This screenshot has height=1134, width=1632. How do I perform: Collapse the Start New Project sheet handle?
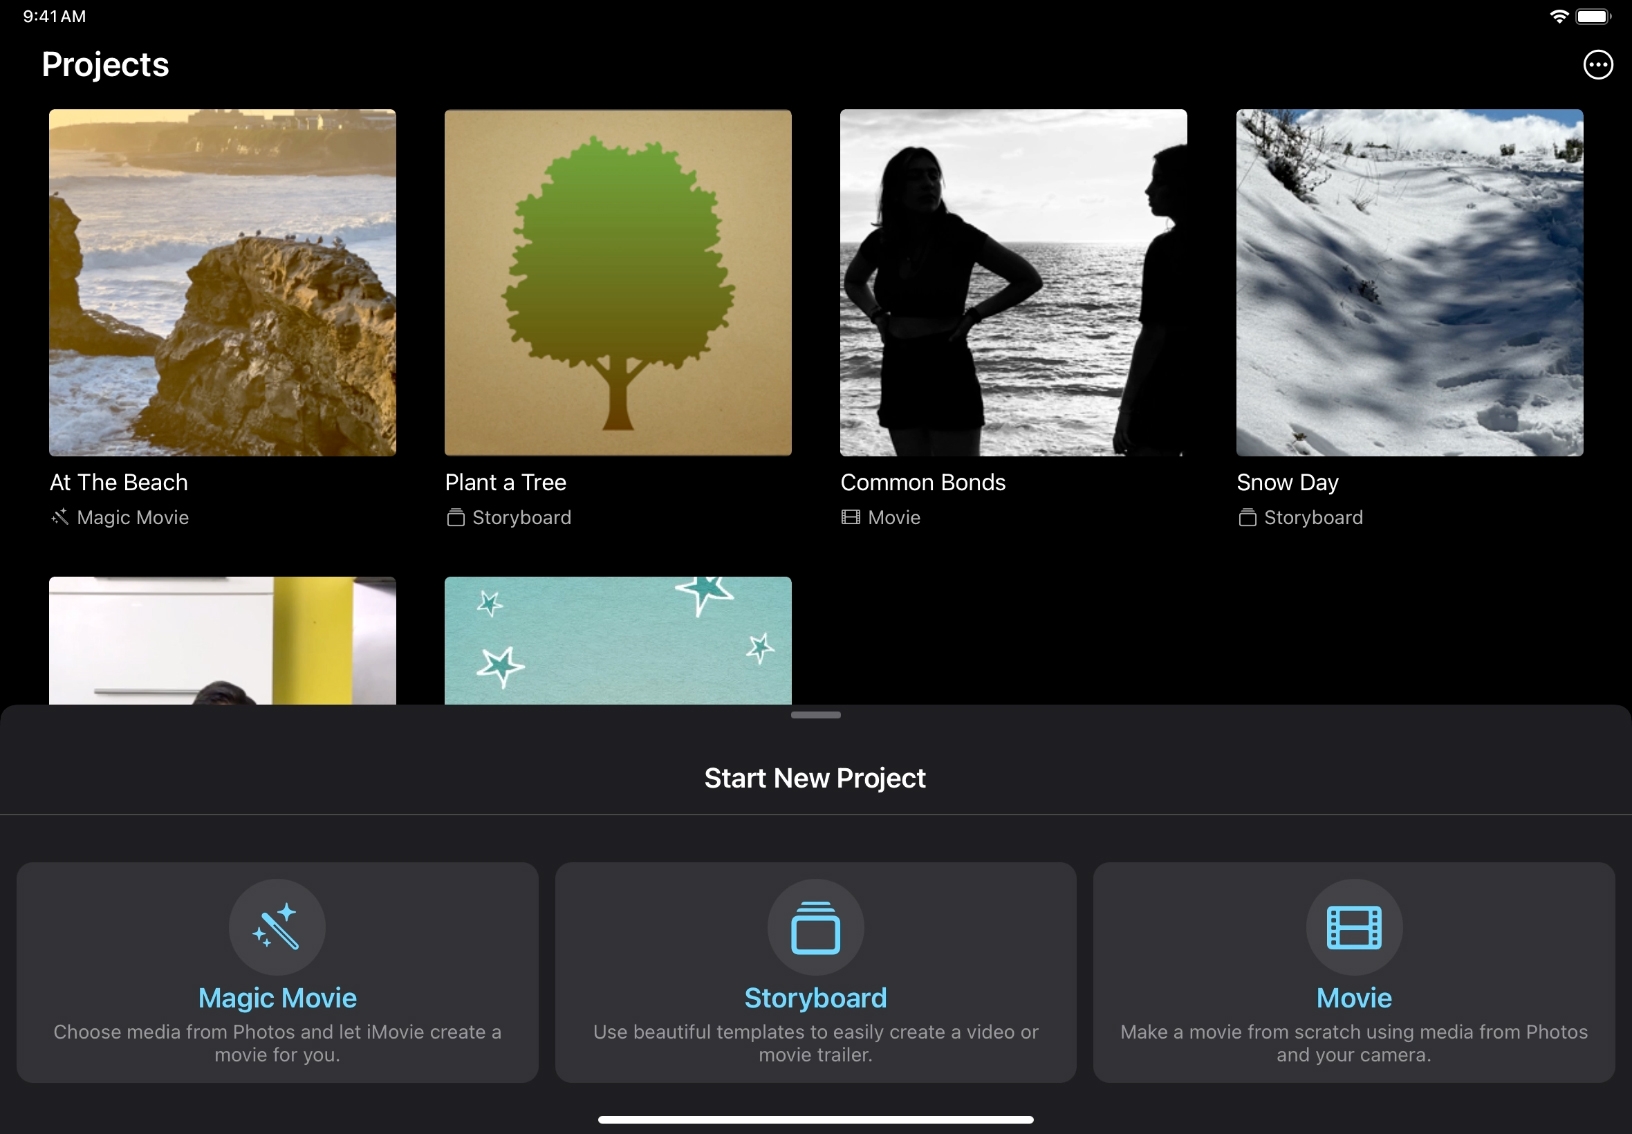815,715
